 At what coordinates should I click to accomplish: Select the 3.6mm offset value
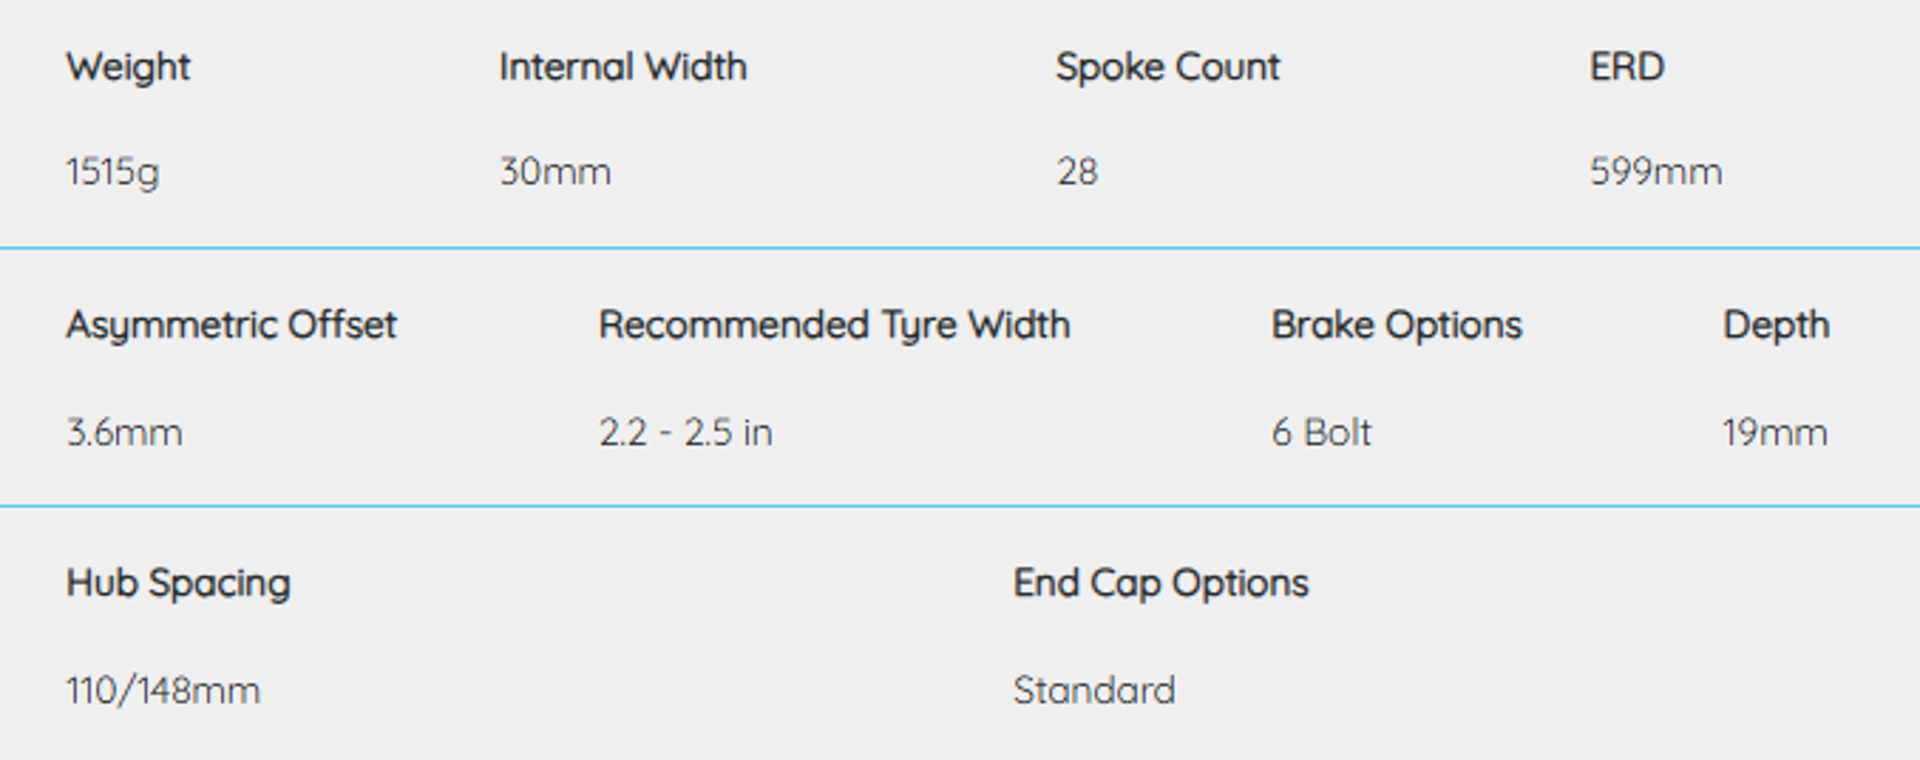(x=125, y=433)
